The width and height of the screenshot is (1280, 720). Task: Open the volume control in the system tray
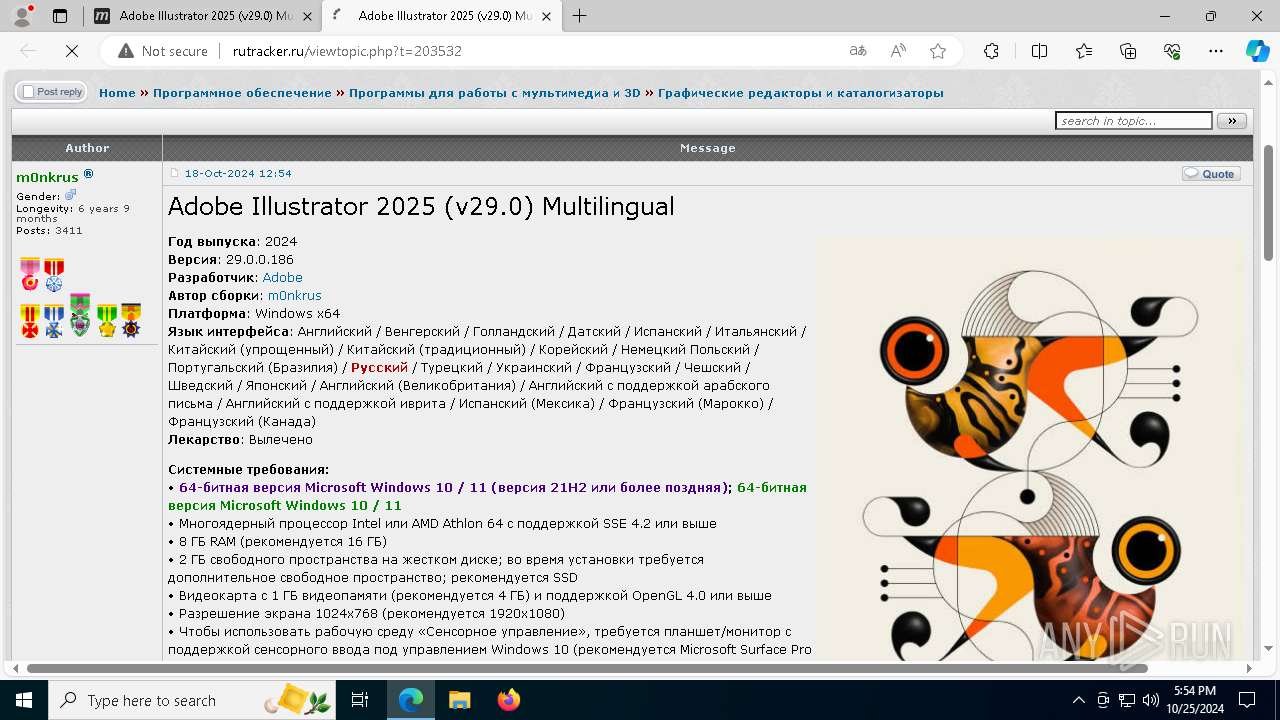1151,700
